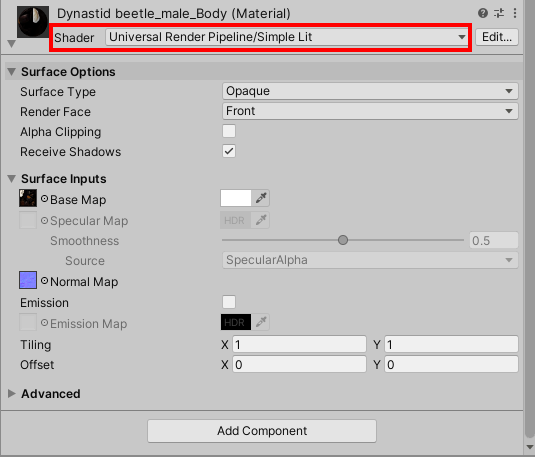Click the Base Map texture picker circle

coord(44,199)
